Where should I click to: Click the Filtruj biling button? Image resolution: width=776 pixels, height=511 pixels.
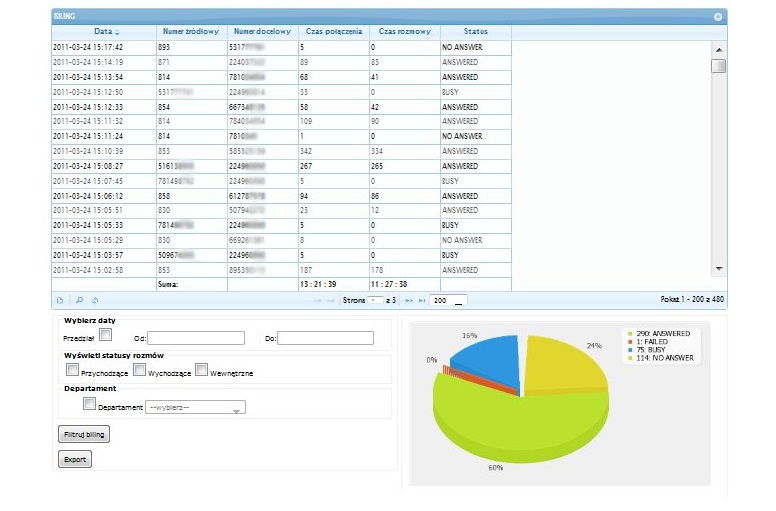click(x=84, y=434)
